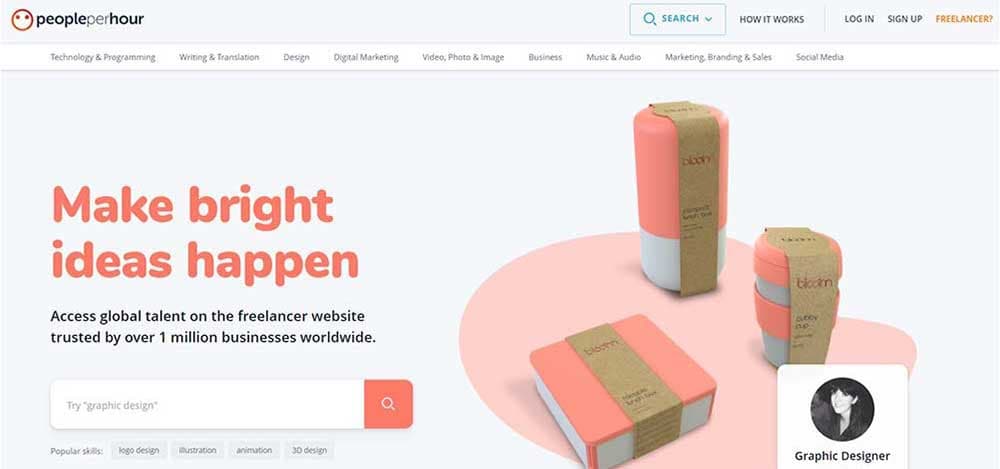Open the Log In page
Screen dimensions: 1000x469
pos(859,19)
